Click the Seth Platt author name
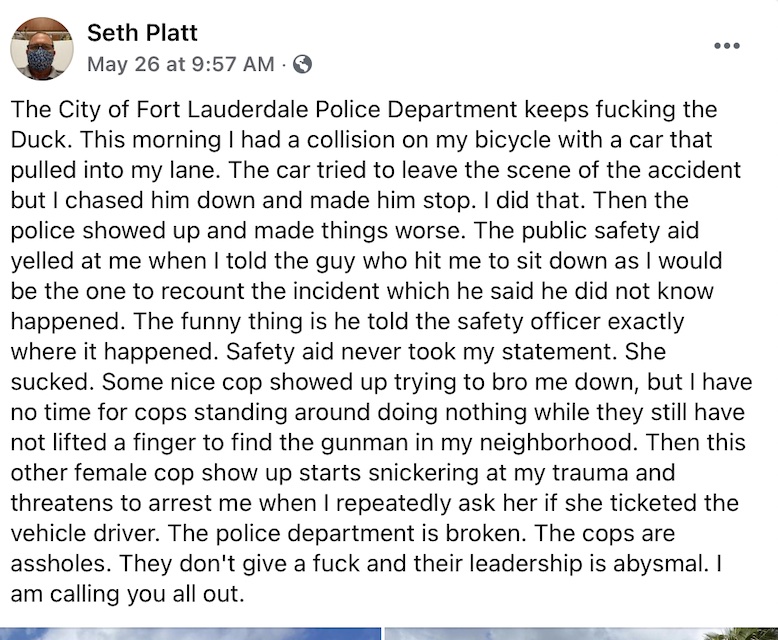Screen dimensions: 778x640 pyautogui.click(x=142, y=33)
